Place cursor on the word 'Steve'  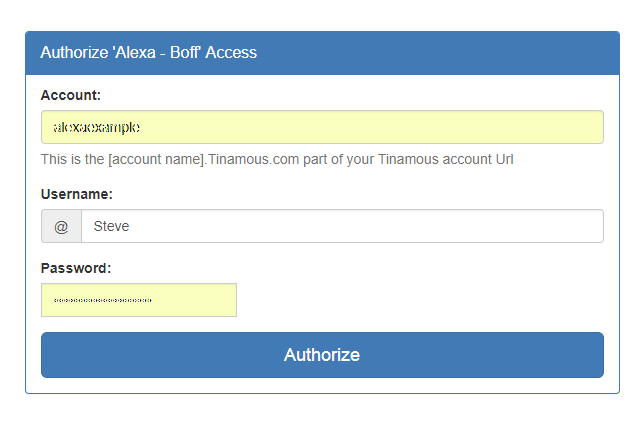tap(111, 226)
